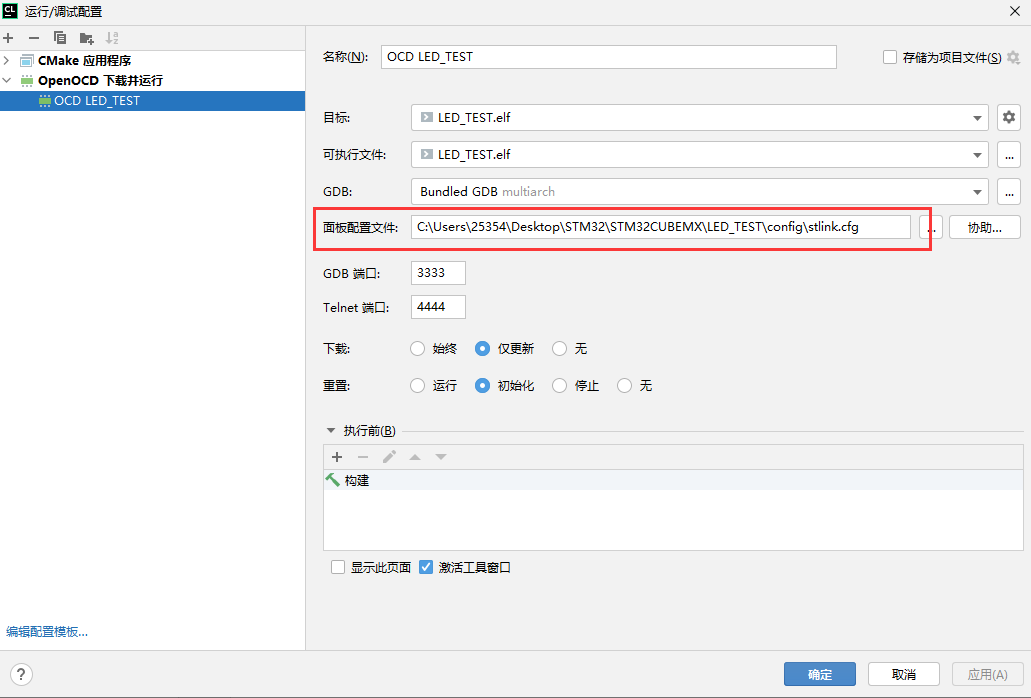Open the 目标 dropdown list
Image resolution: width=1031 pixels, height=698 pixels.
pyautogui.click(x=977, y=118)
